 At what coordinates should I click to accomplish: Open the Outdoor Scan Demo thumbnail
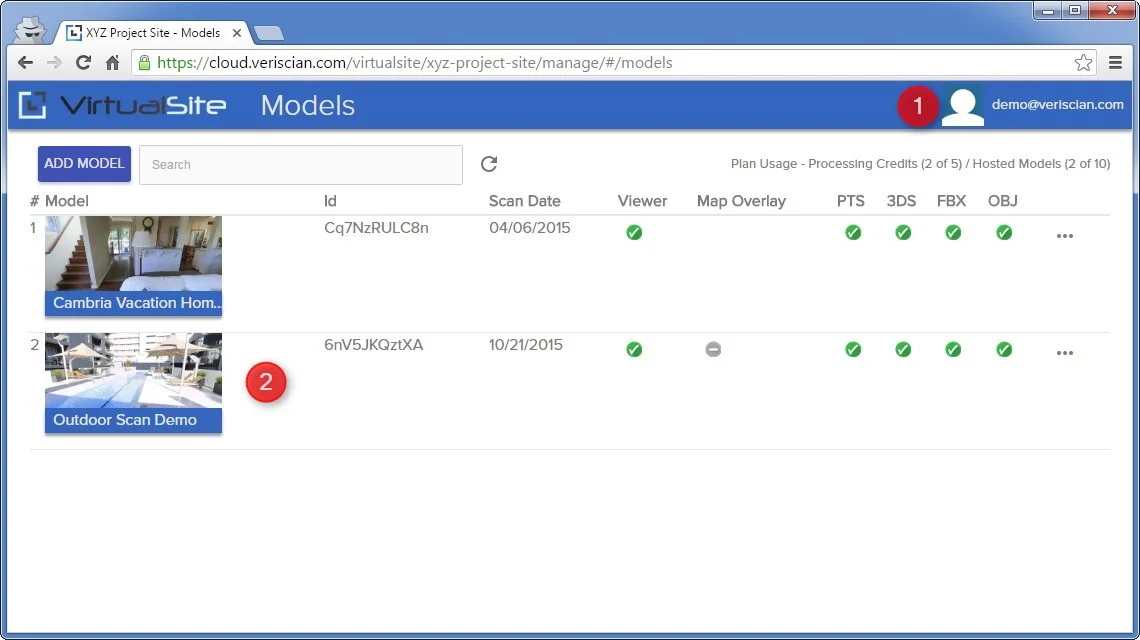tap(133, 383)
